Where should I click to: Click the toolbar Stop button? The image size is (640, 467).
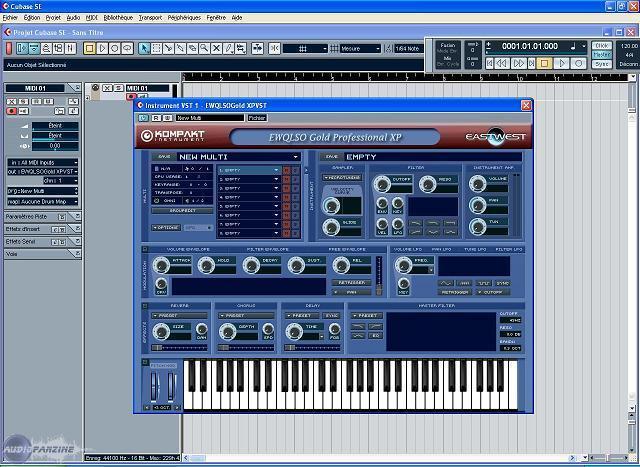pyautogui.click(x=89, y=49)
